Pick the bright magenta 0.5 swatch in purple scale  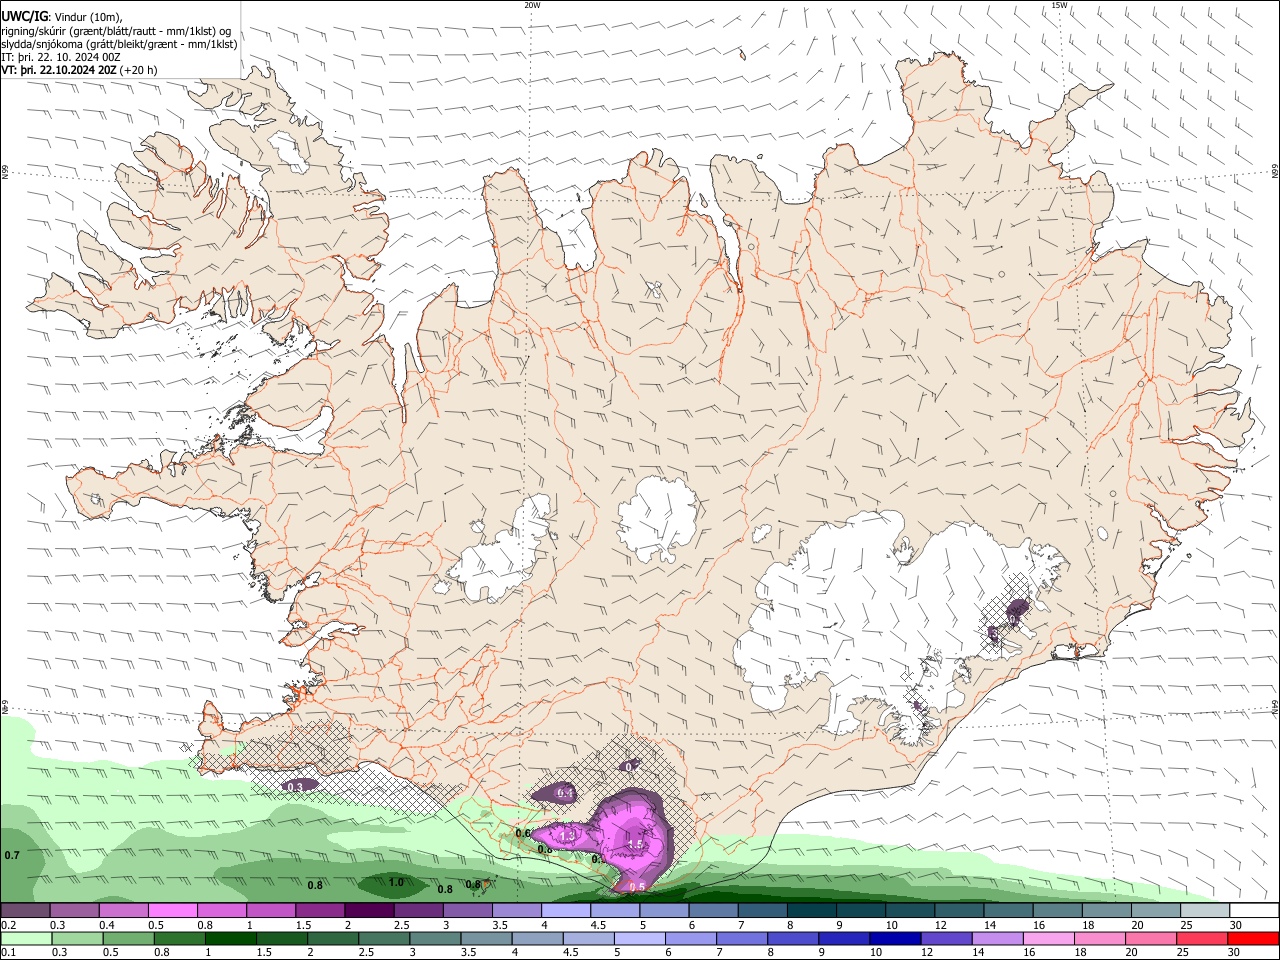coord(172,911)
